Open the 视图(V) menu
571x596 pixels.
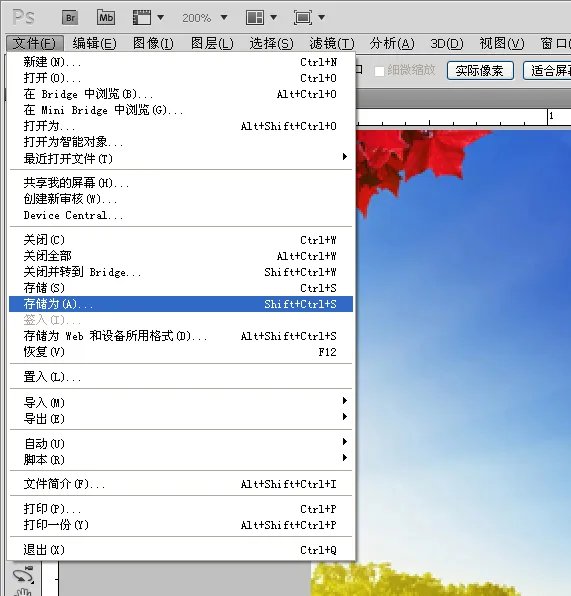click(502, 43)
